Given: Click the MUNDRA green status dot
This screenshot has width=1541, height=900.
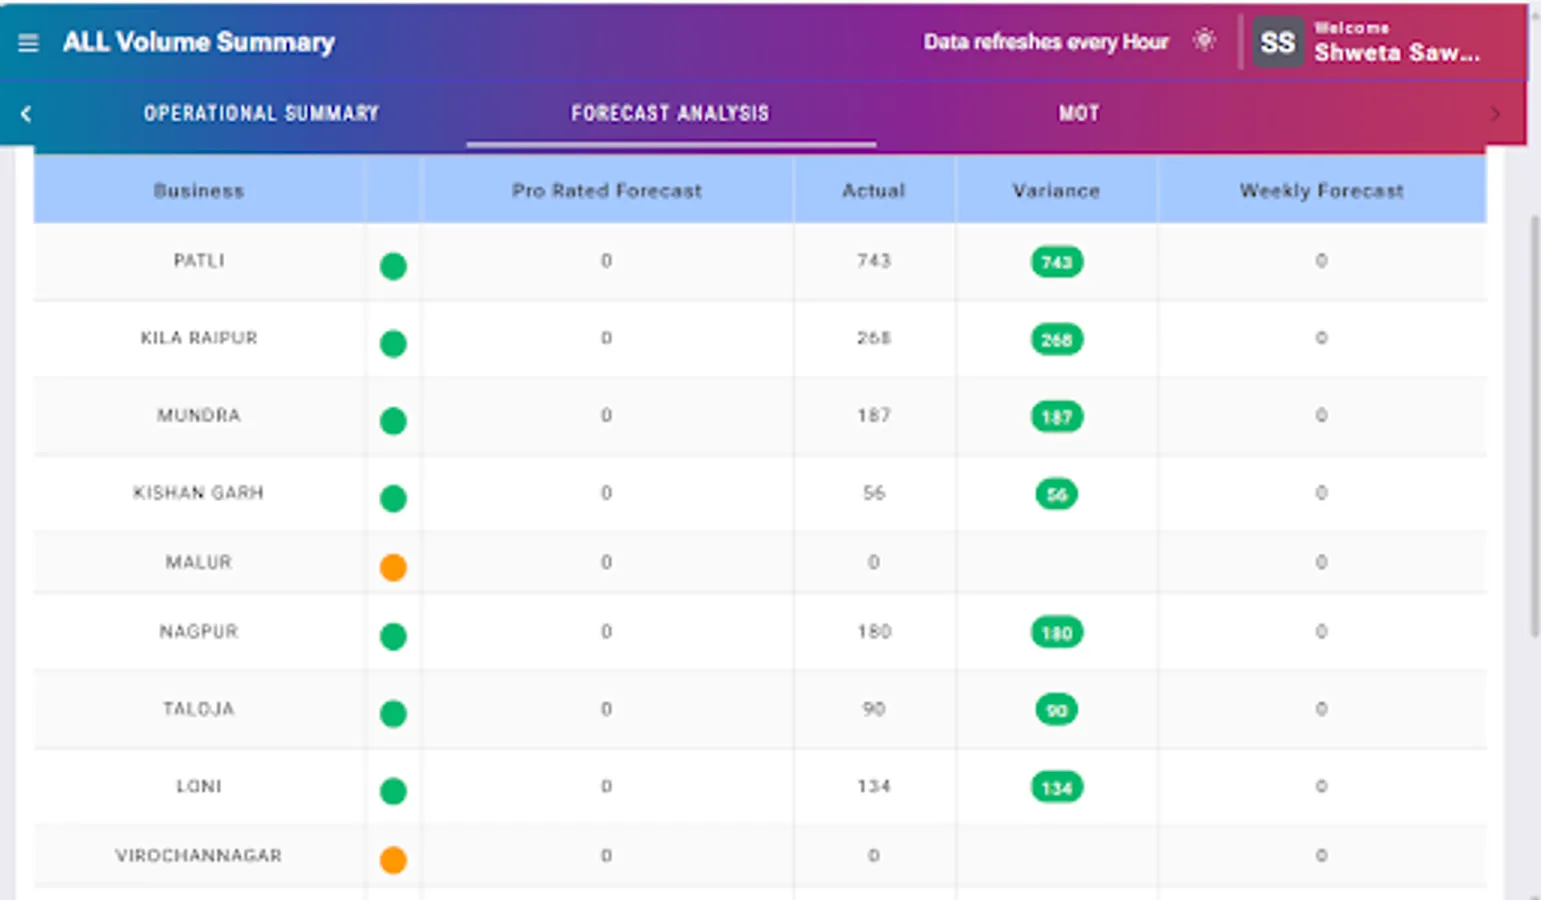Looking at the screenshot, I should 393,421.
